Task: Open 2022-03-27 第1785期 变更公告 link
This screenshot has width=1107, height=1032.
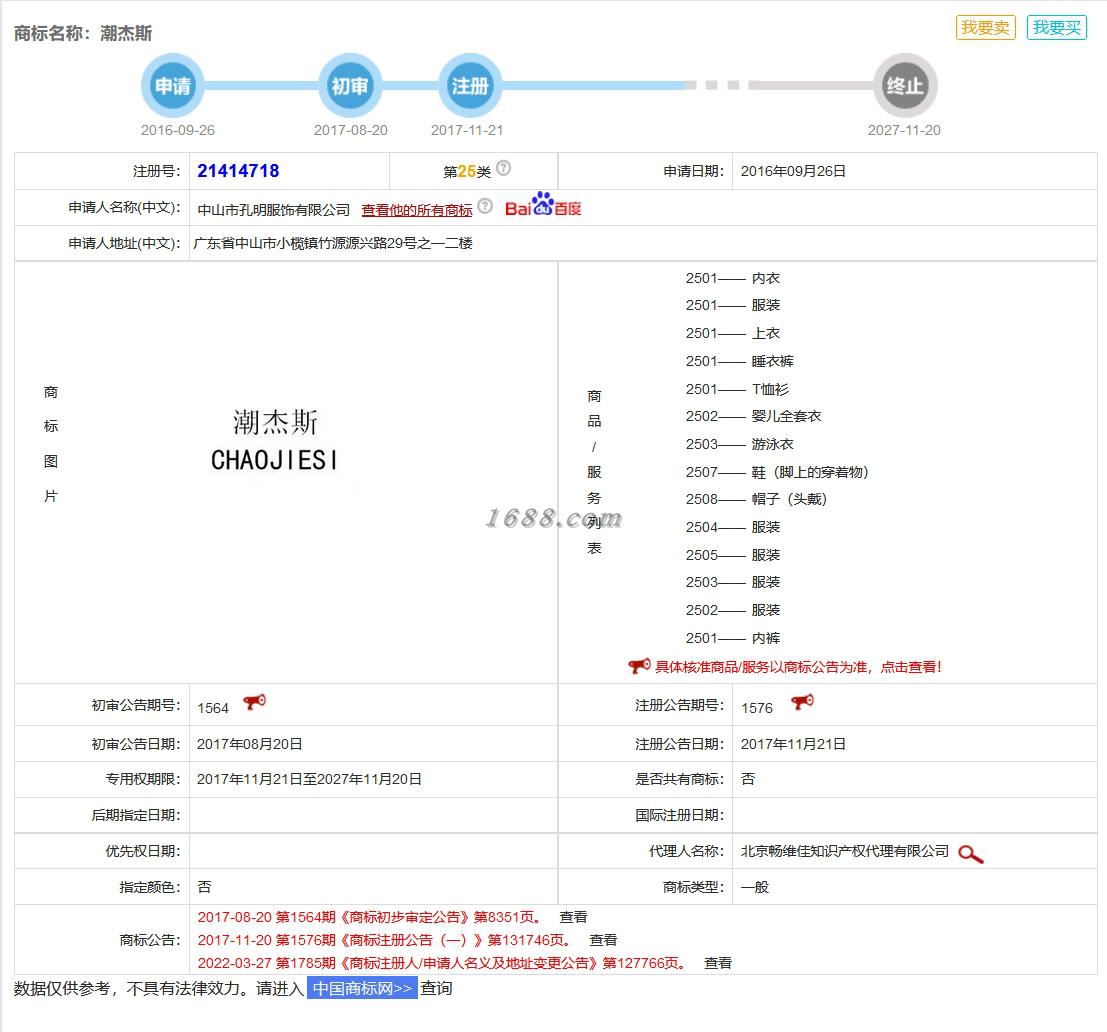Action: [441, 963]
